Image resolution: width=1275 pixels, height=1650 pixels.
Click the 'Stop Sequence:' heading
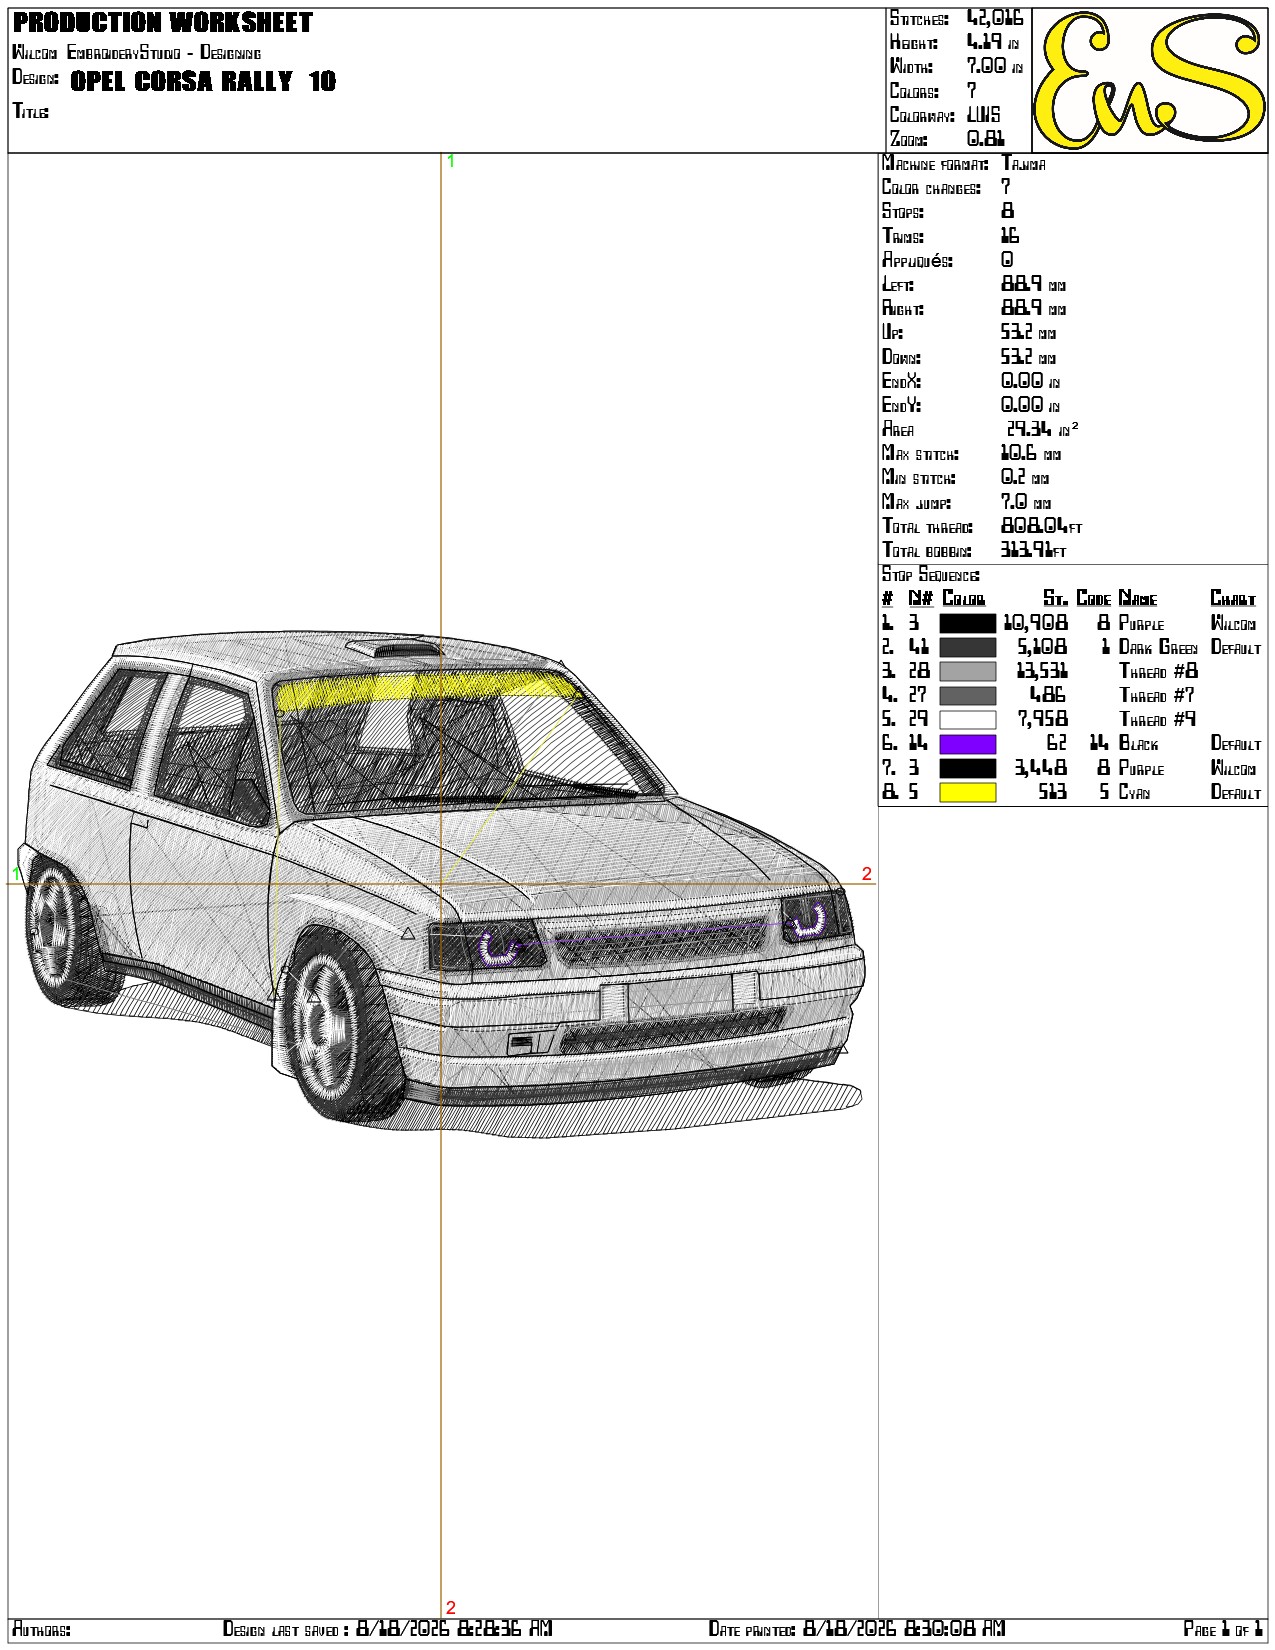[930, 575]
